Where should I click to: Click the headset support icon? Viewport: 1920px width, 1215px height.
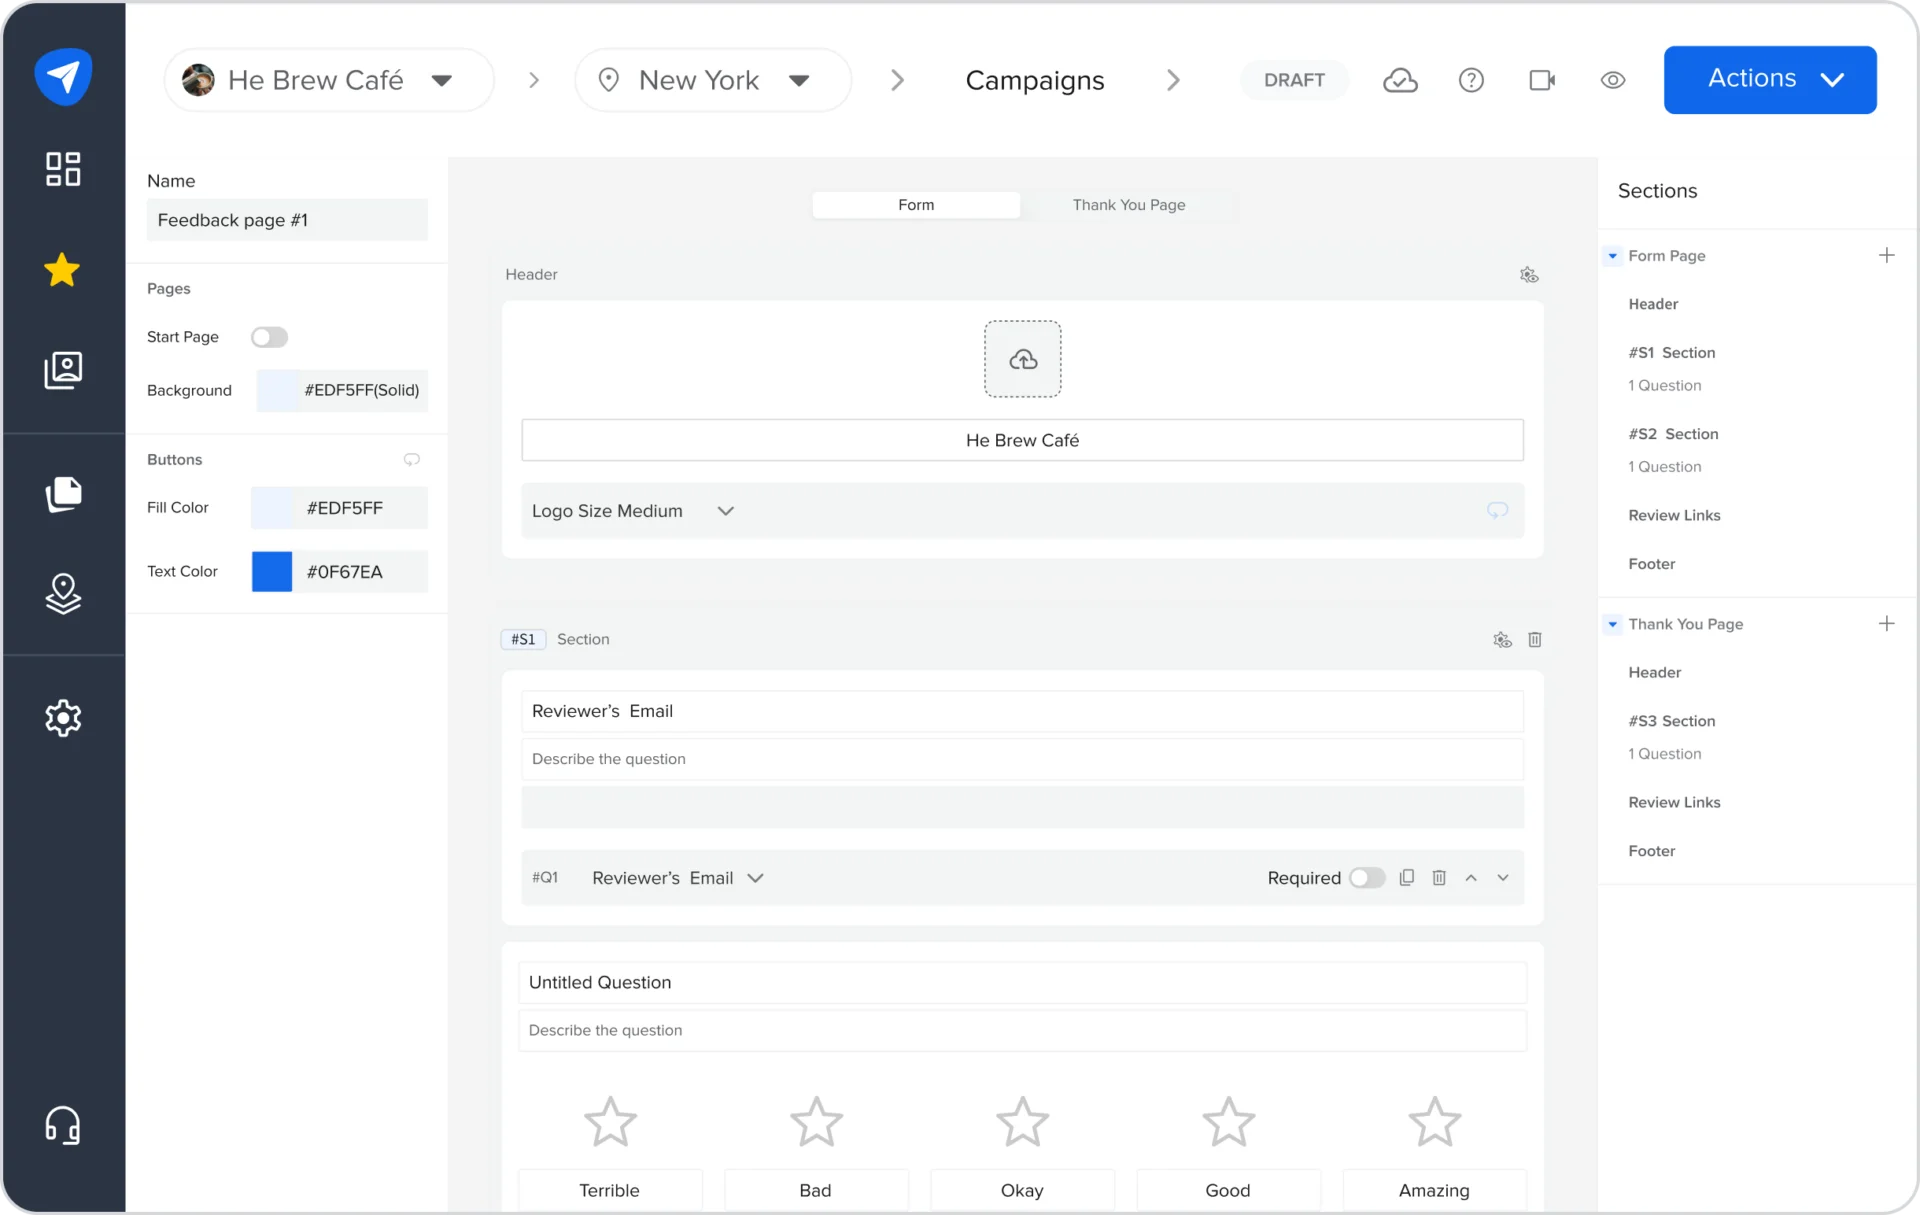point(63,1125)
